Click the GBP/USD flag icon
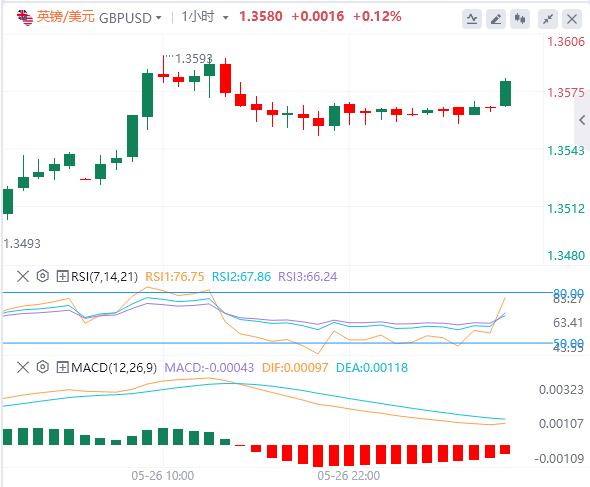 pyautogui.click(x=25, y=17)
